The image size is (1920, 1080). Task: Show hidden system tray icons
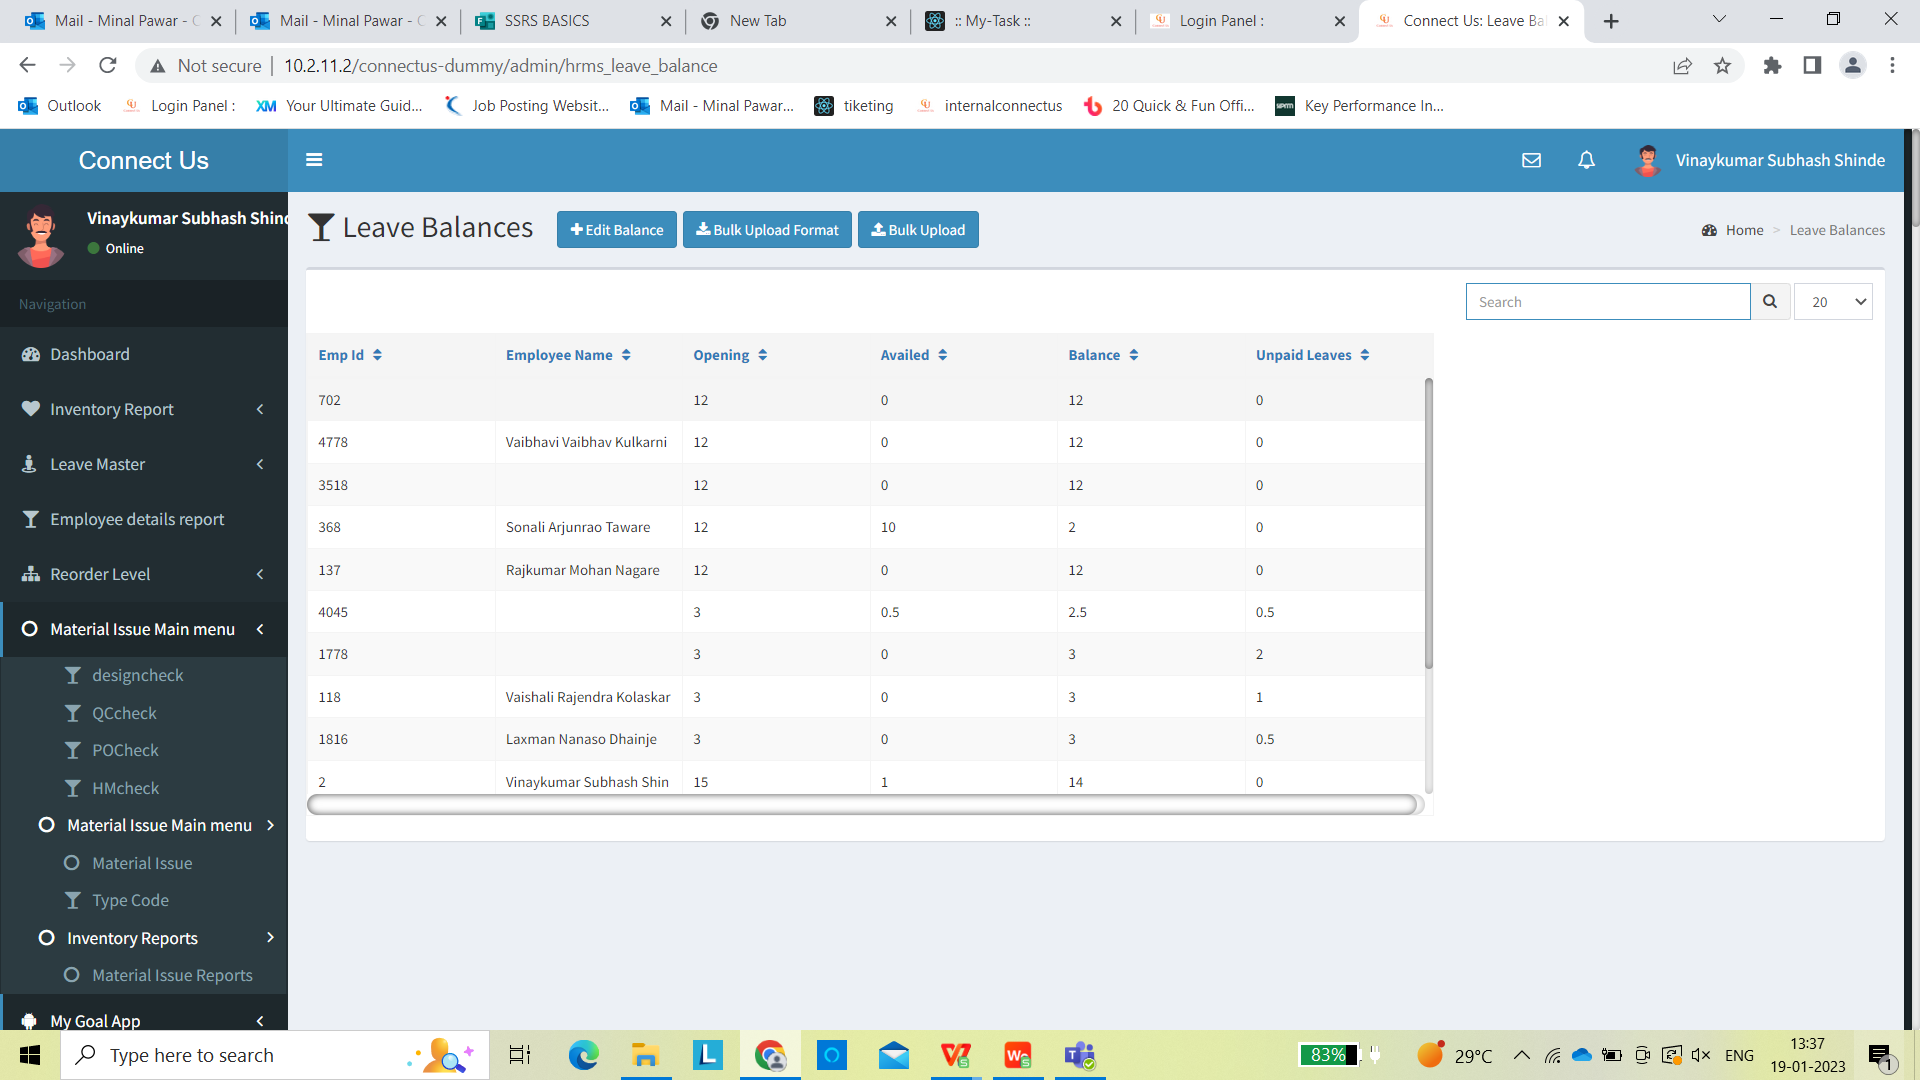pyautogui.click(x=1521, y=1055)
